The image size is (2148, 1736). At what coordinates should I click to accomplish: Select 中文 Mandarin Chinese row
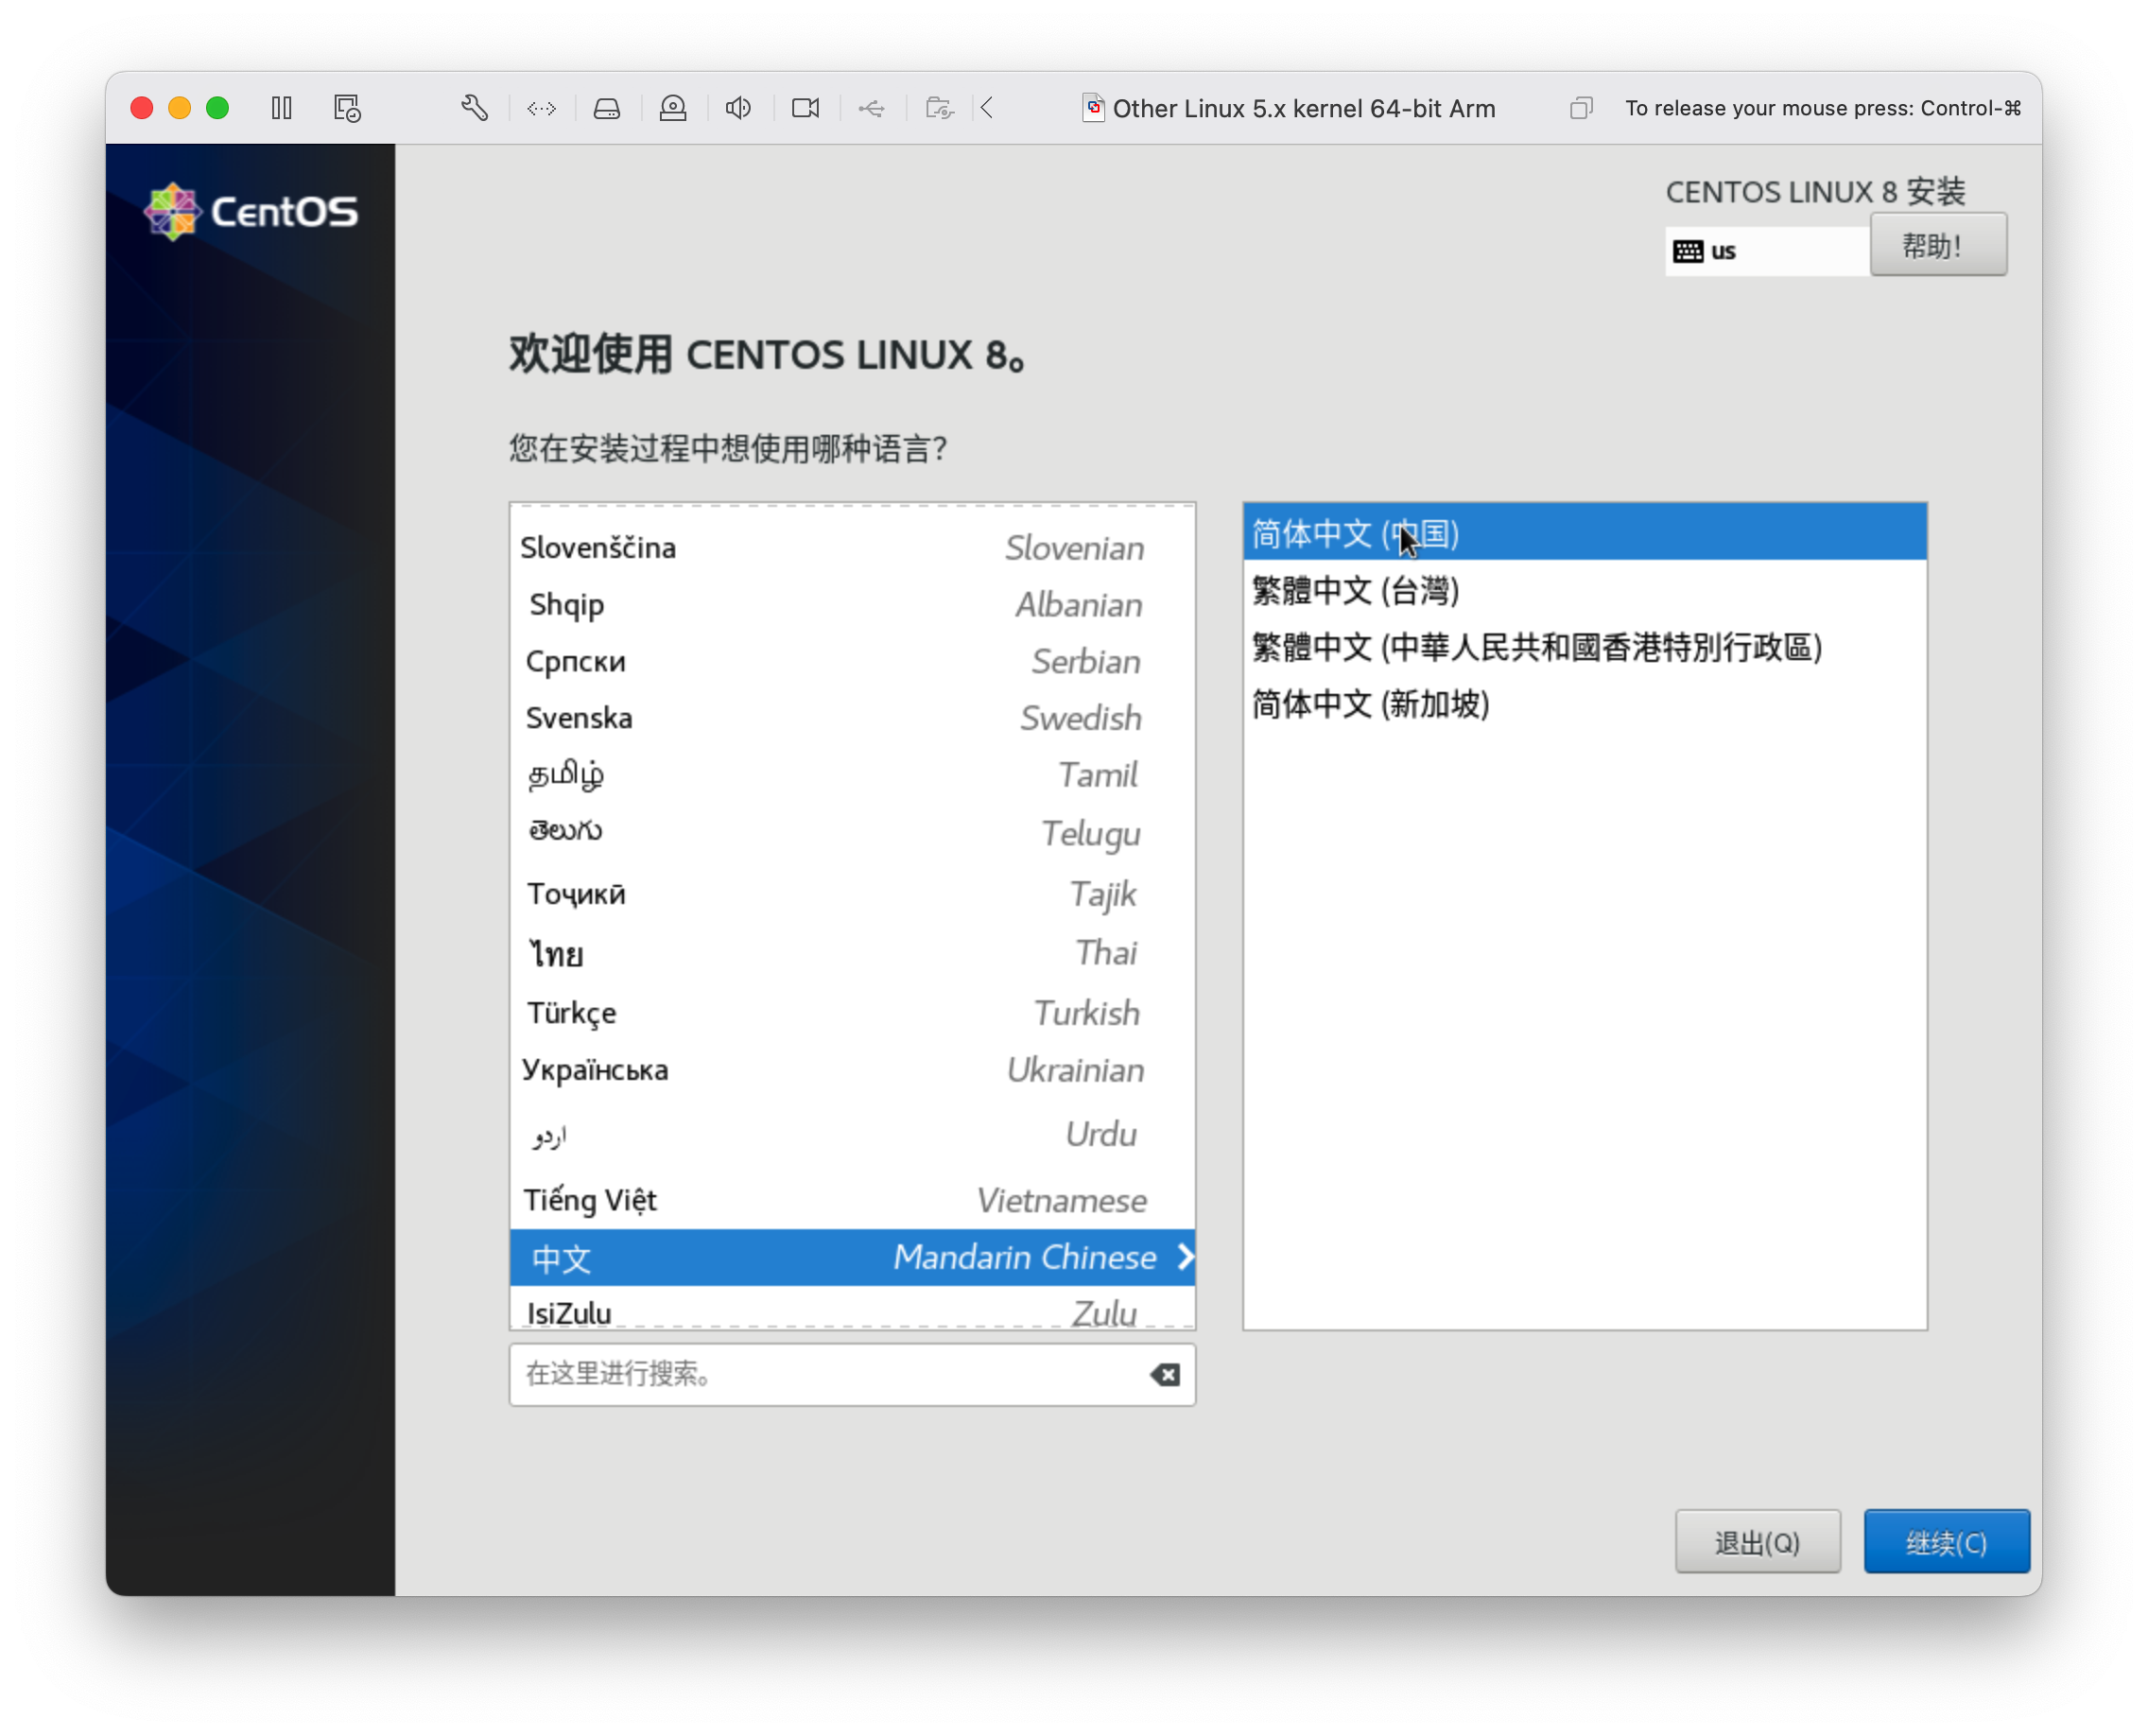coord(853,1258)
